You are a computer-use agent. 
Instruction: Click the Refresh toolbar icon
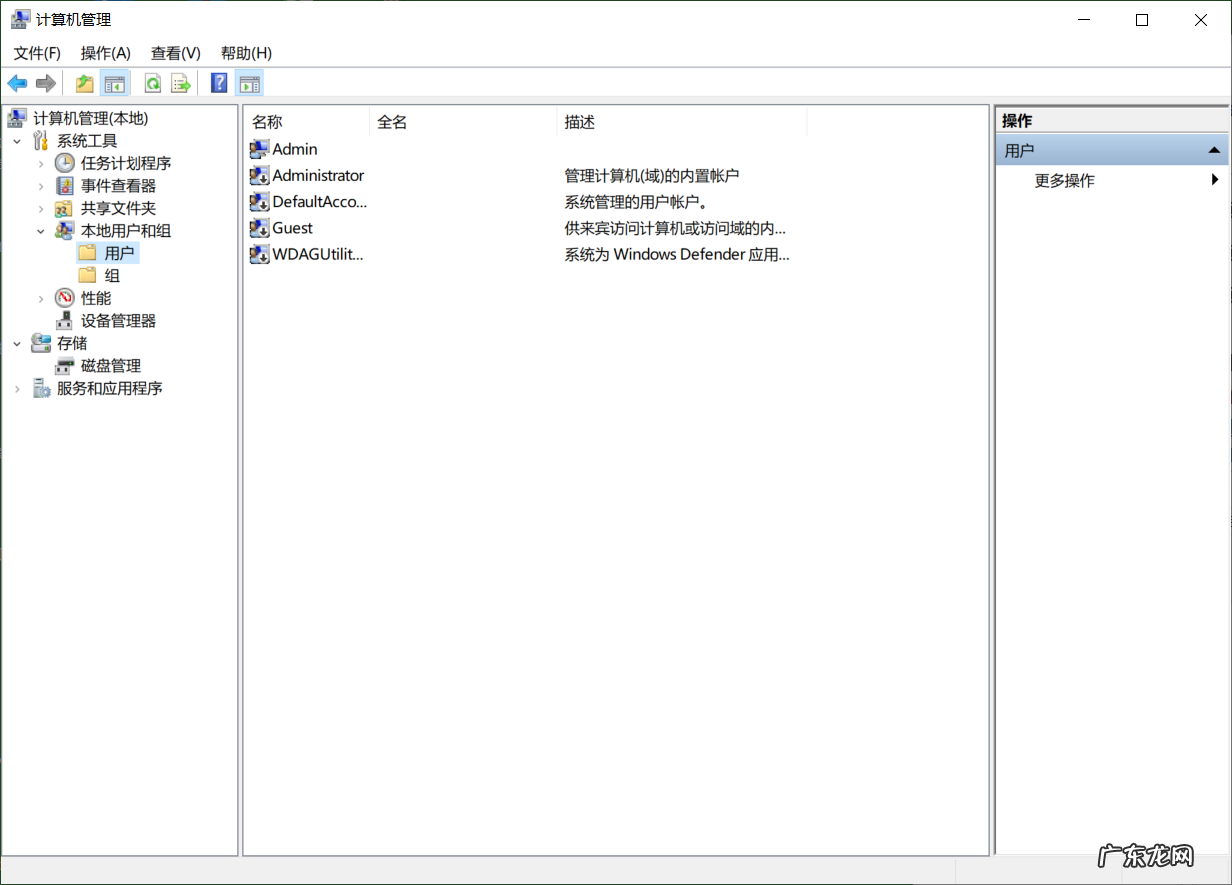(153, 84)
